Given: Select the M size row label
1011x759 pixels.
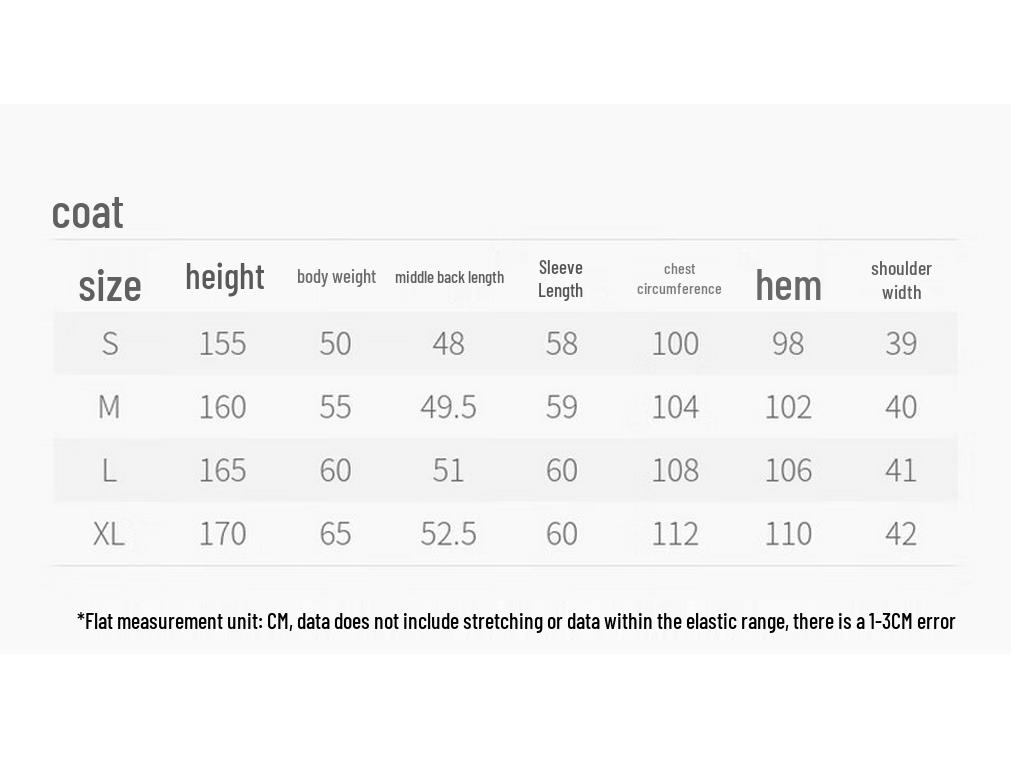Looking at the screenshot, I should [x=109, y=407].
